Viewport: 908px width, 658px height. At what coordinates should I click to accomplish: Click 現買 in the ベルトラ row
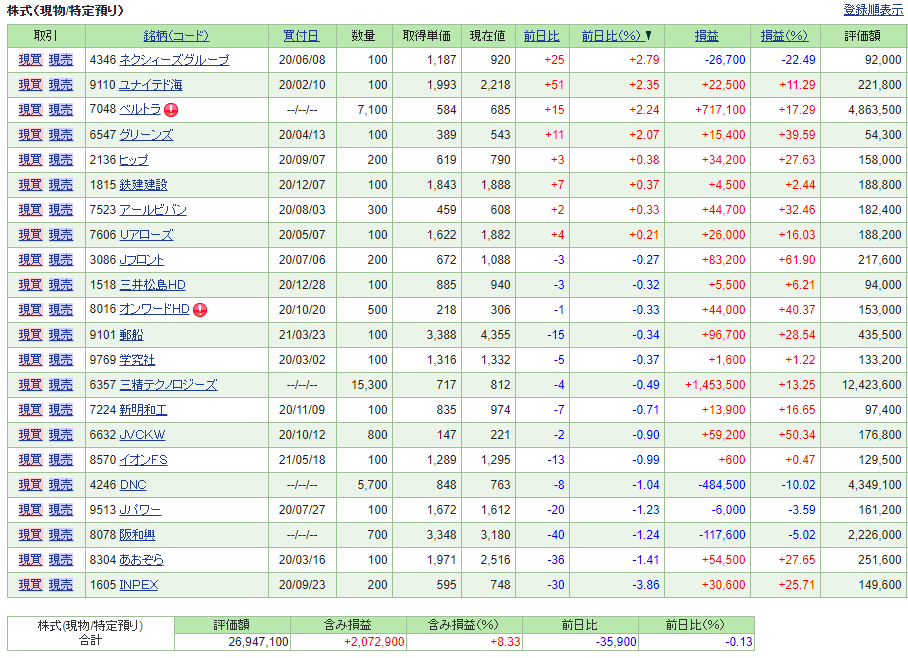click(x=30, y=109)
